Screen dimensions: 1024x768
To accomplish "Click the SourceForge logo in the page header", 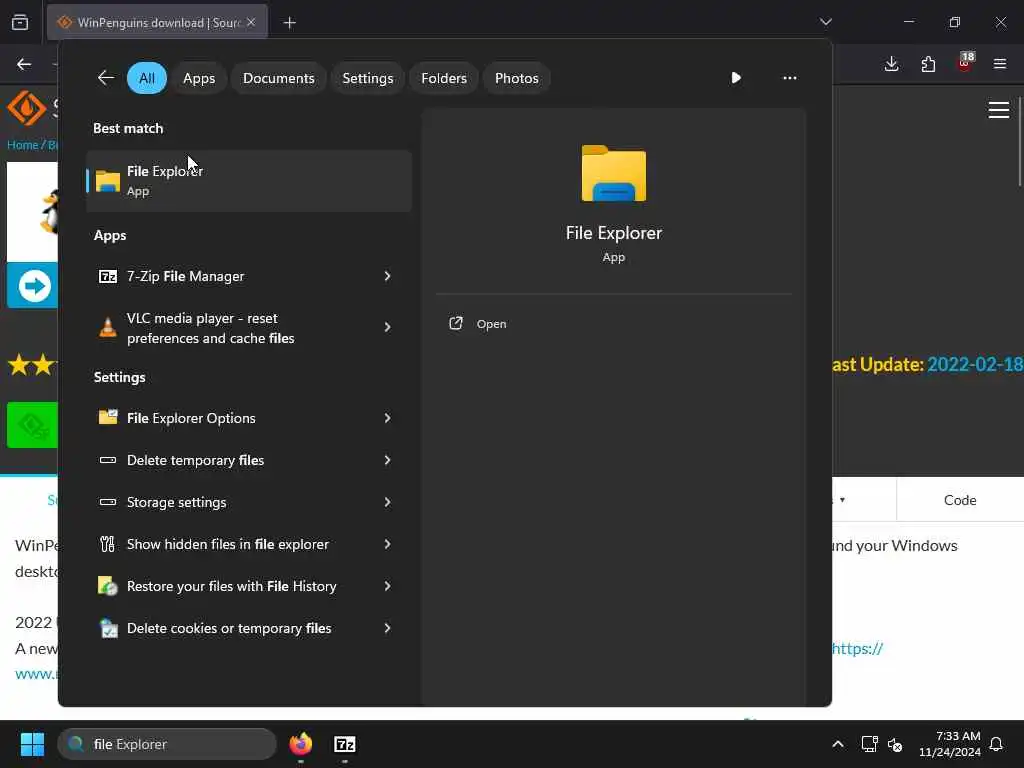I will click(x=26, y=107).
